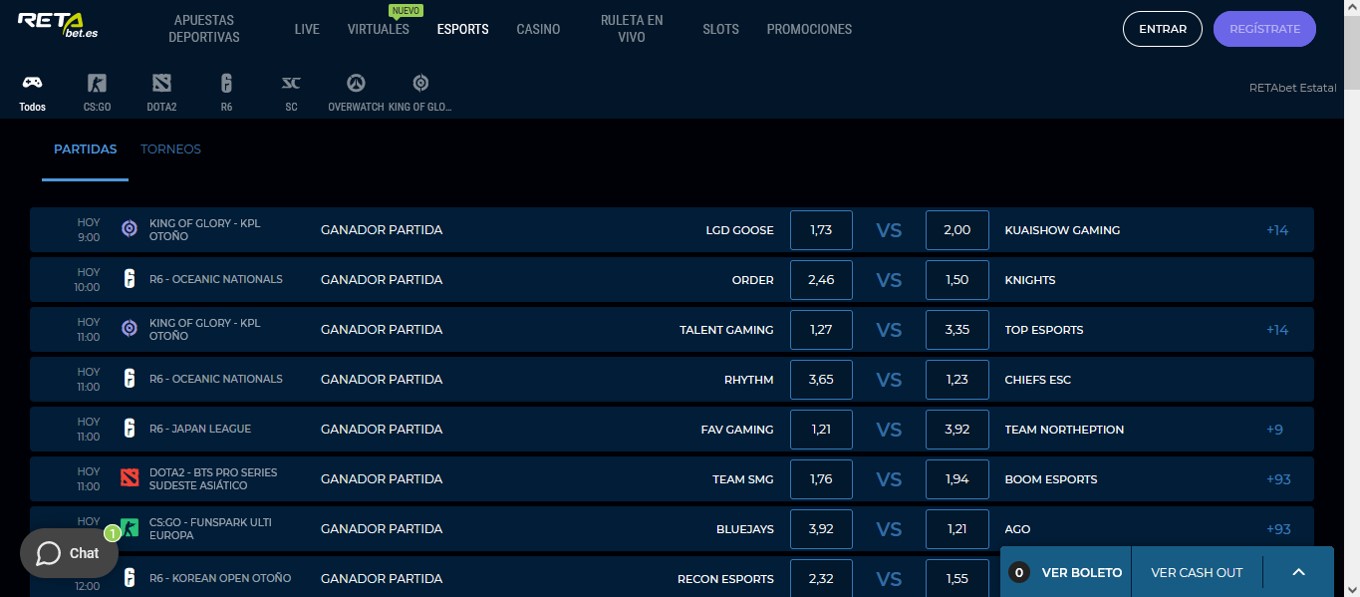Switch to the Torneos tab
The width and height of the screenshot is (1360, 597).
tap(171, 149)
